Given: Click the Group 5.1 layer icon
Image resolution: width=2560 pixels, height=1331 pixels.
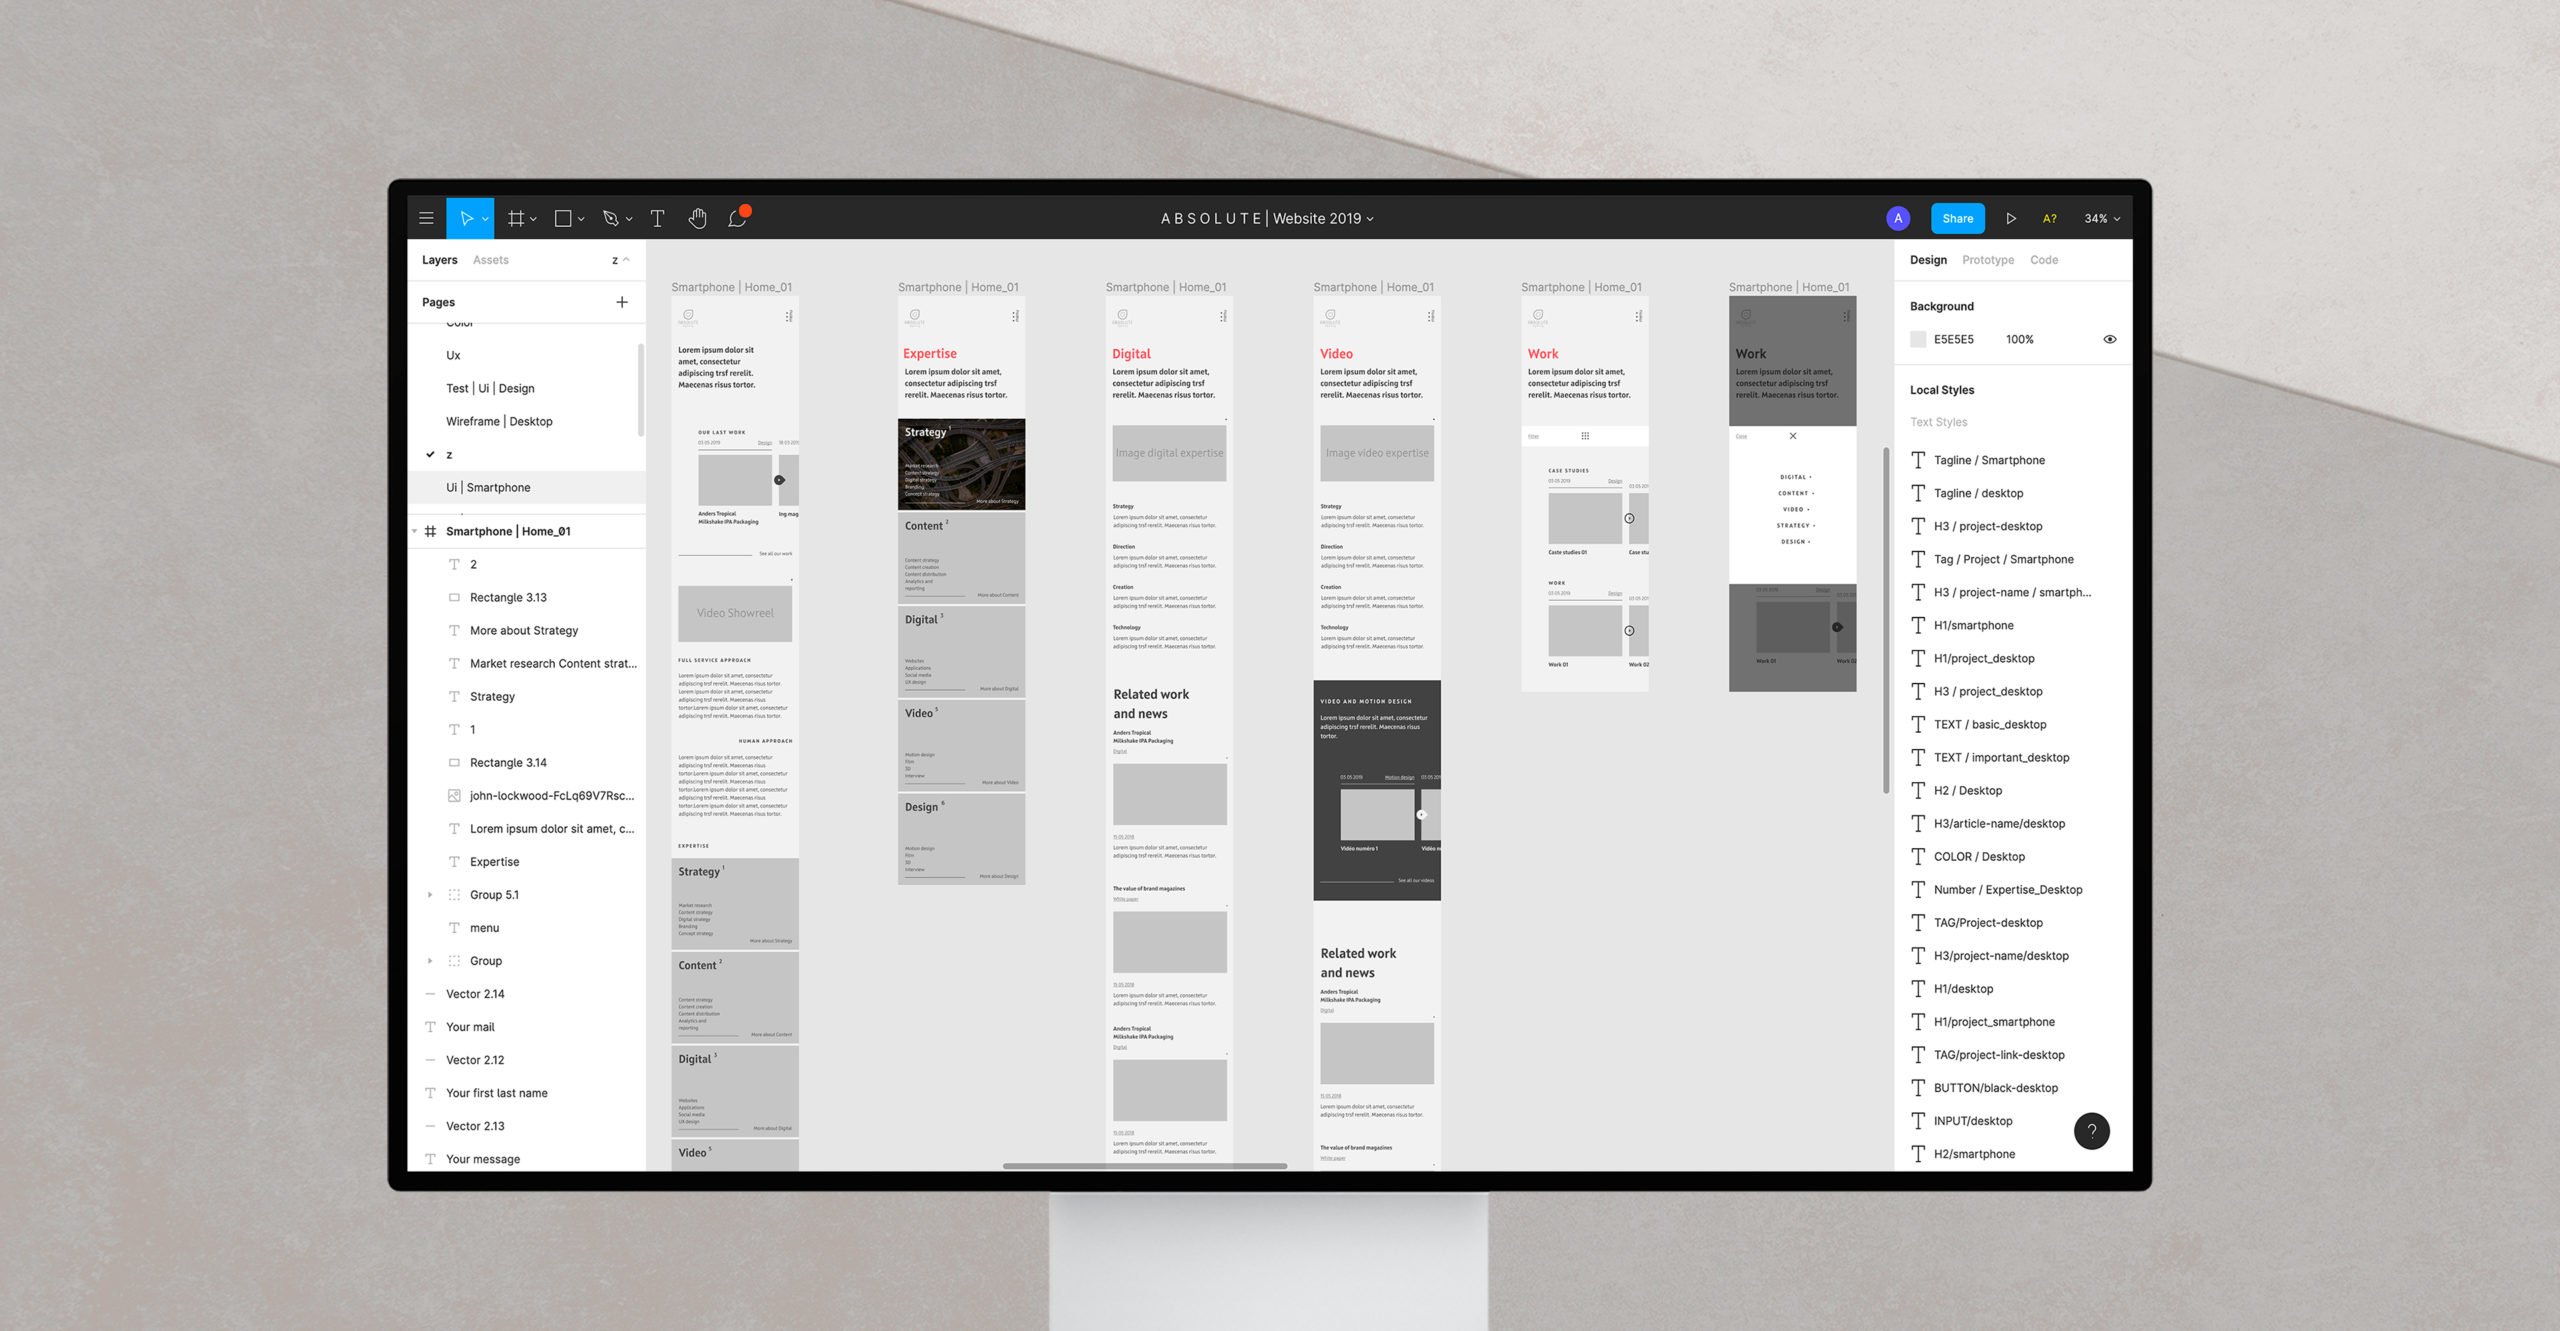Looking at the screenshot, I should pos(454,894).
